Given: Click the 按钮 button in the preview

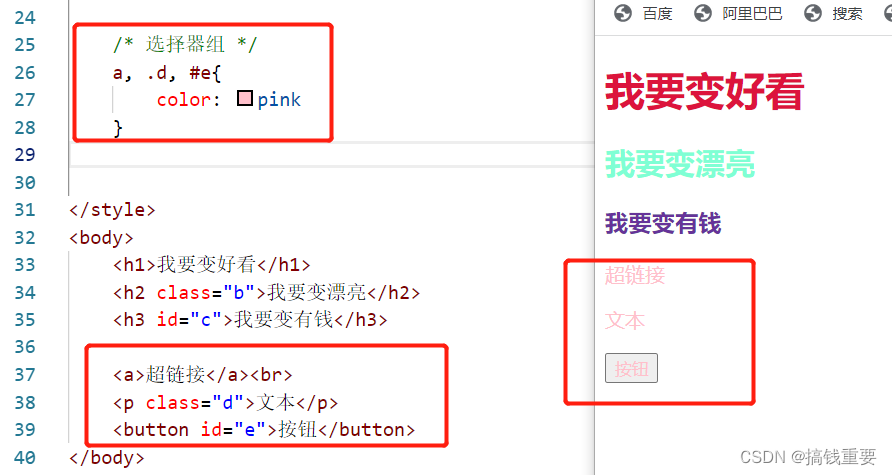Looking at the screenshot, I should pyautogui.click(x=631, y=368).
